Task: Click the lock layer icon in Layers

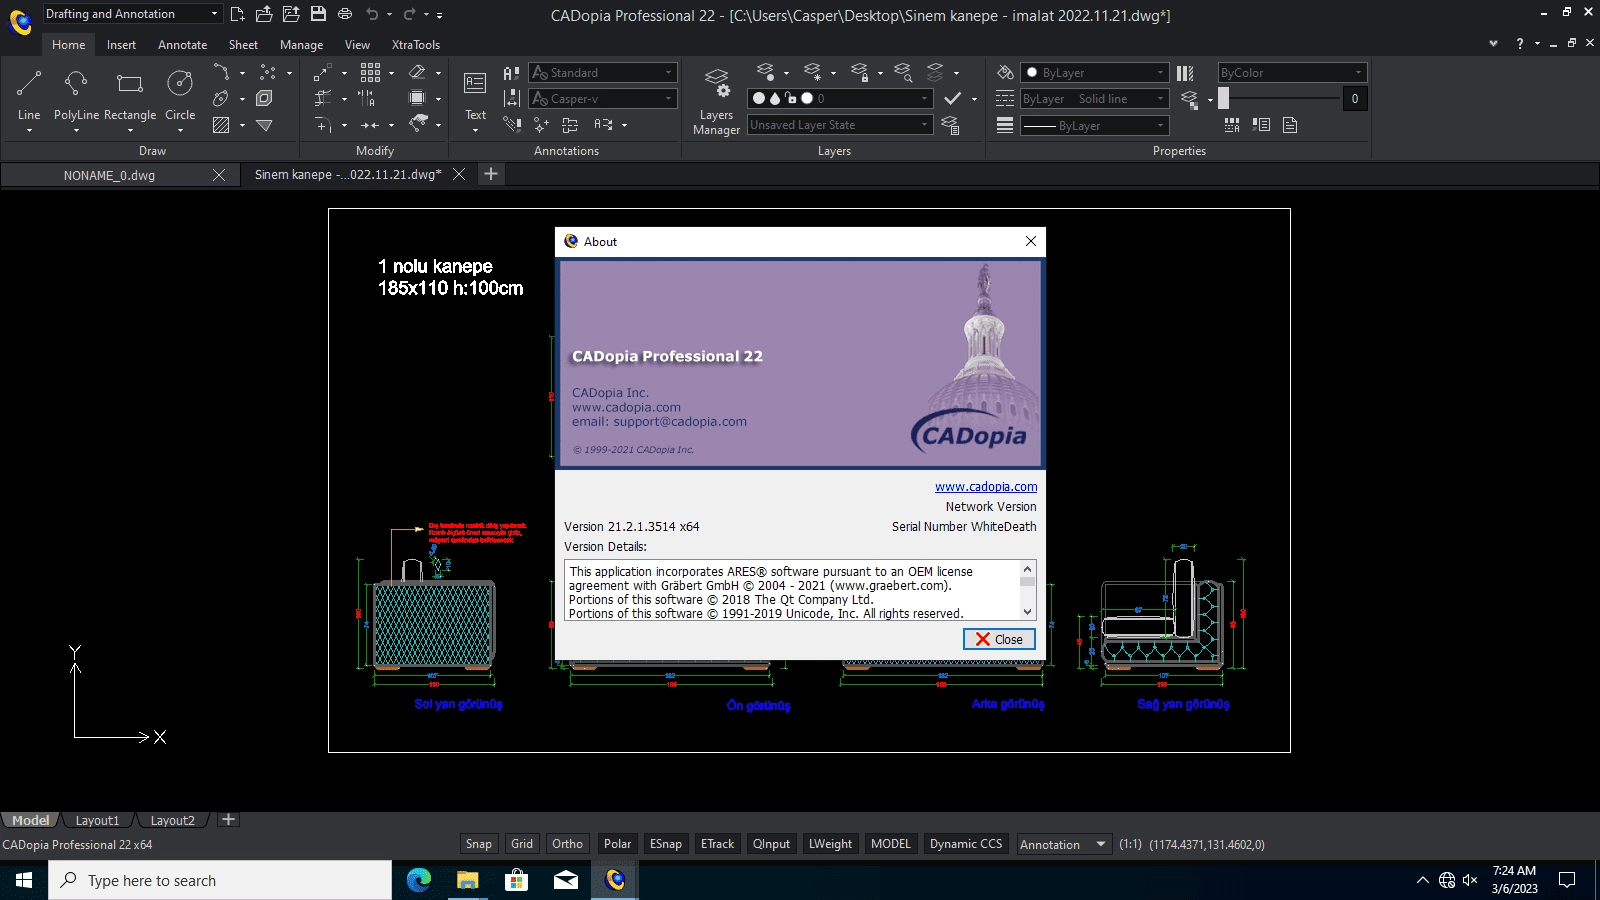Action: click(x=859, y=72)
